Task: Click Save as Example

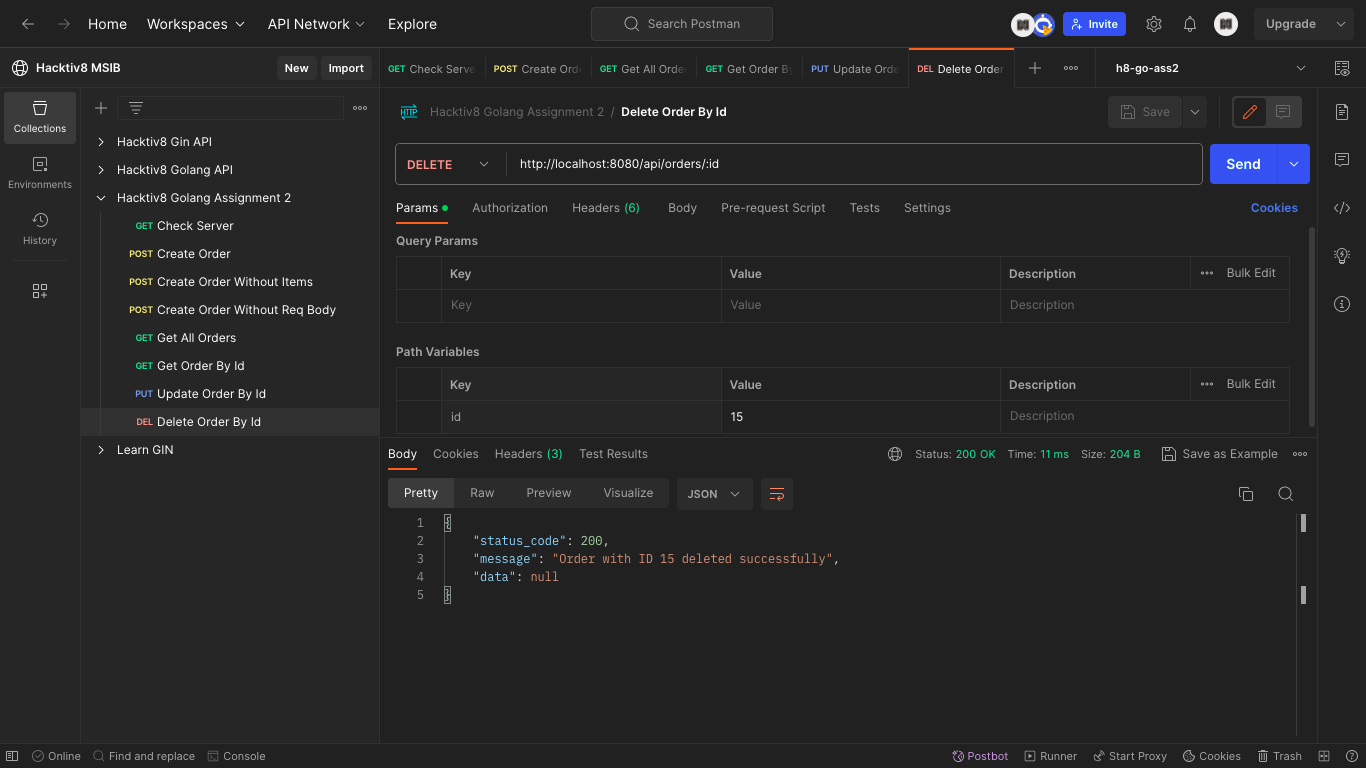Action: pyautogui.click(x=1219, y=454)
